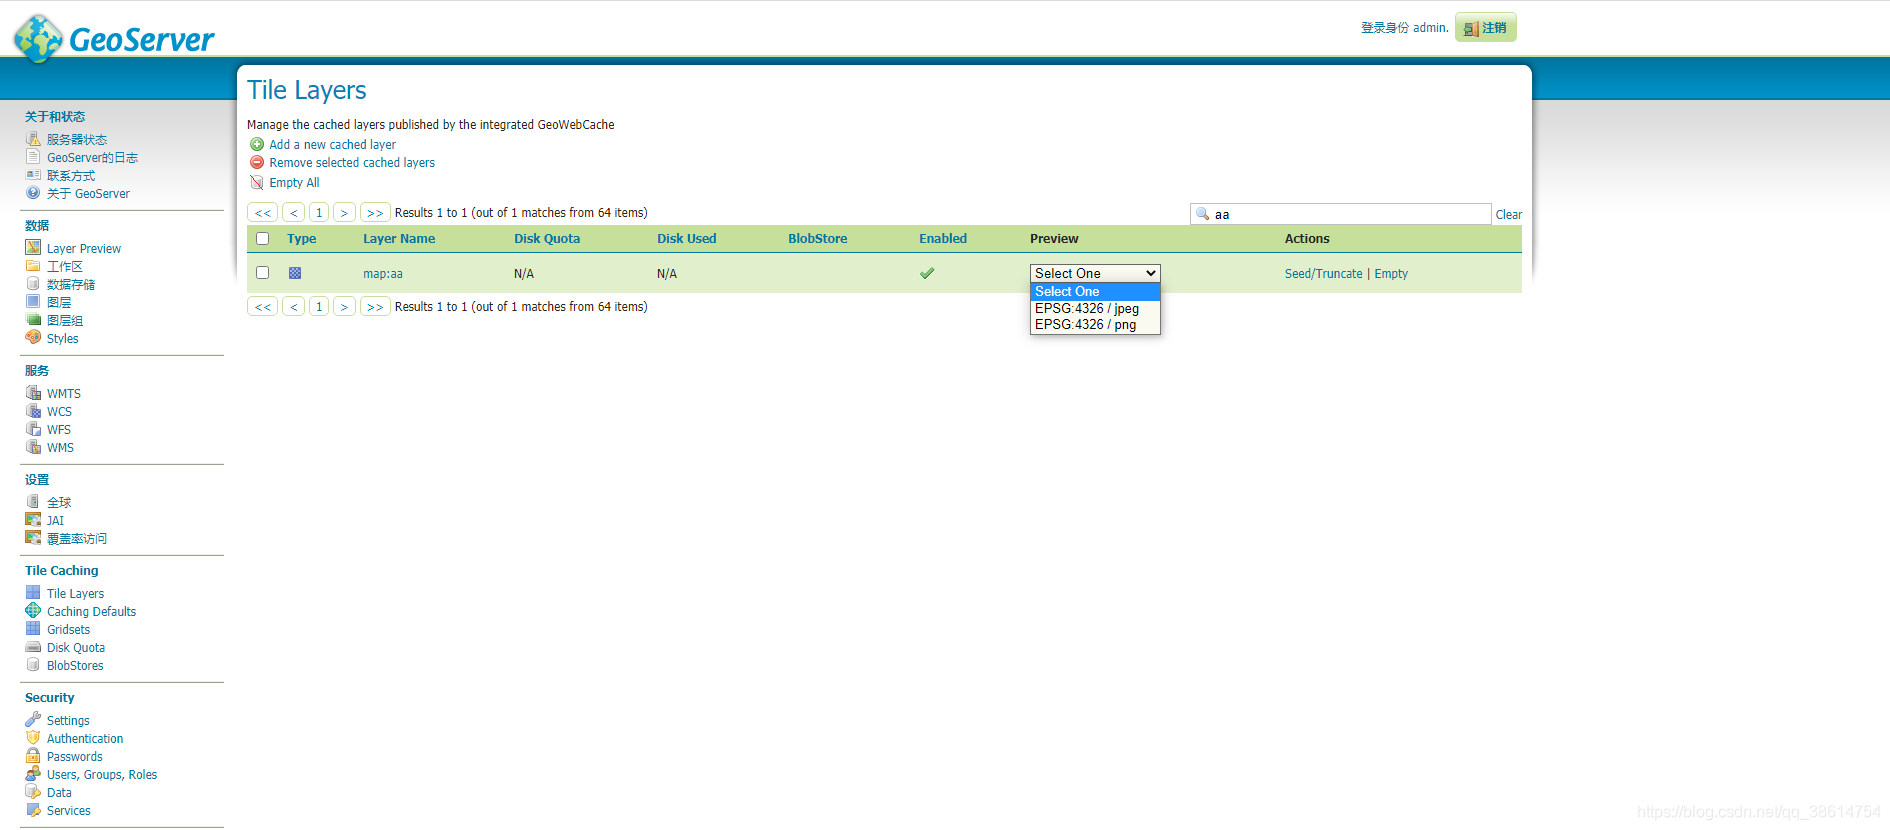Go to last page in top pager
The height and width of the screenshot is (830, 1890).
coord(375,212)
